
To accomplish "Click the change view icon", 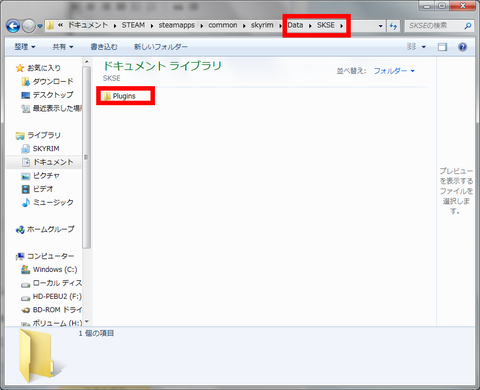I will pyautogui.click(x=411, y=47).
